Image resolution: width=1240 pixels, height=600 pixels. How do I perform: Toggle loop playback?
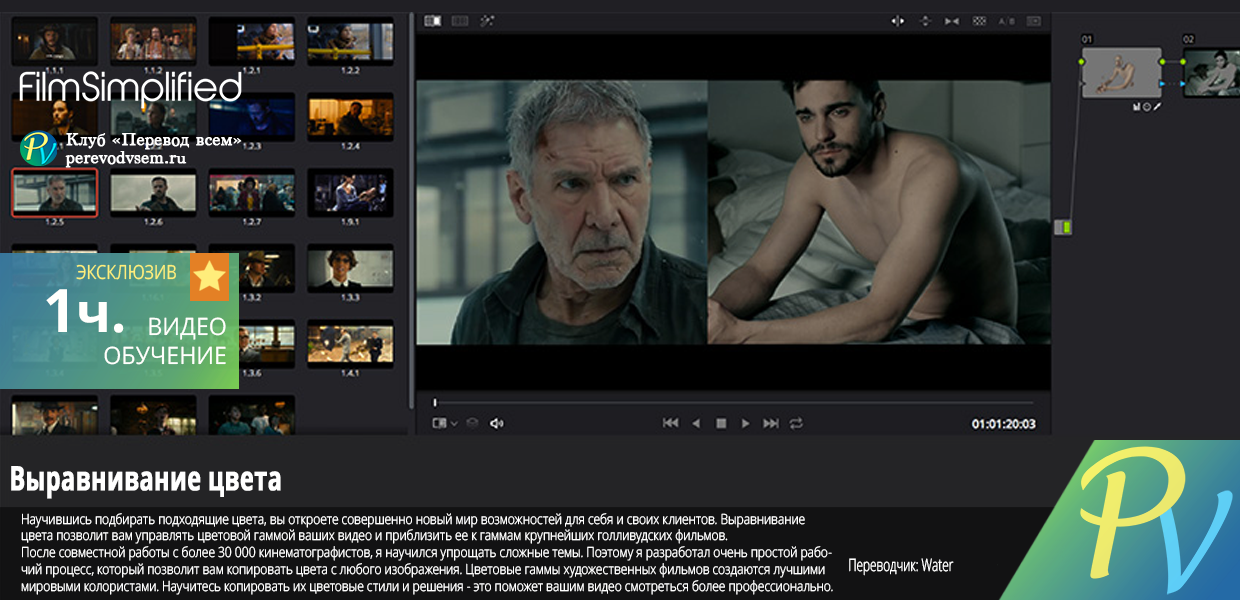[796, 423]
